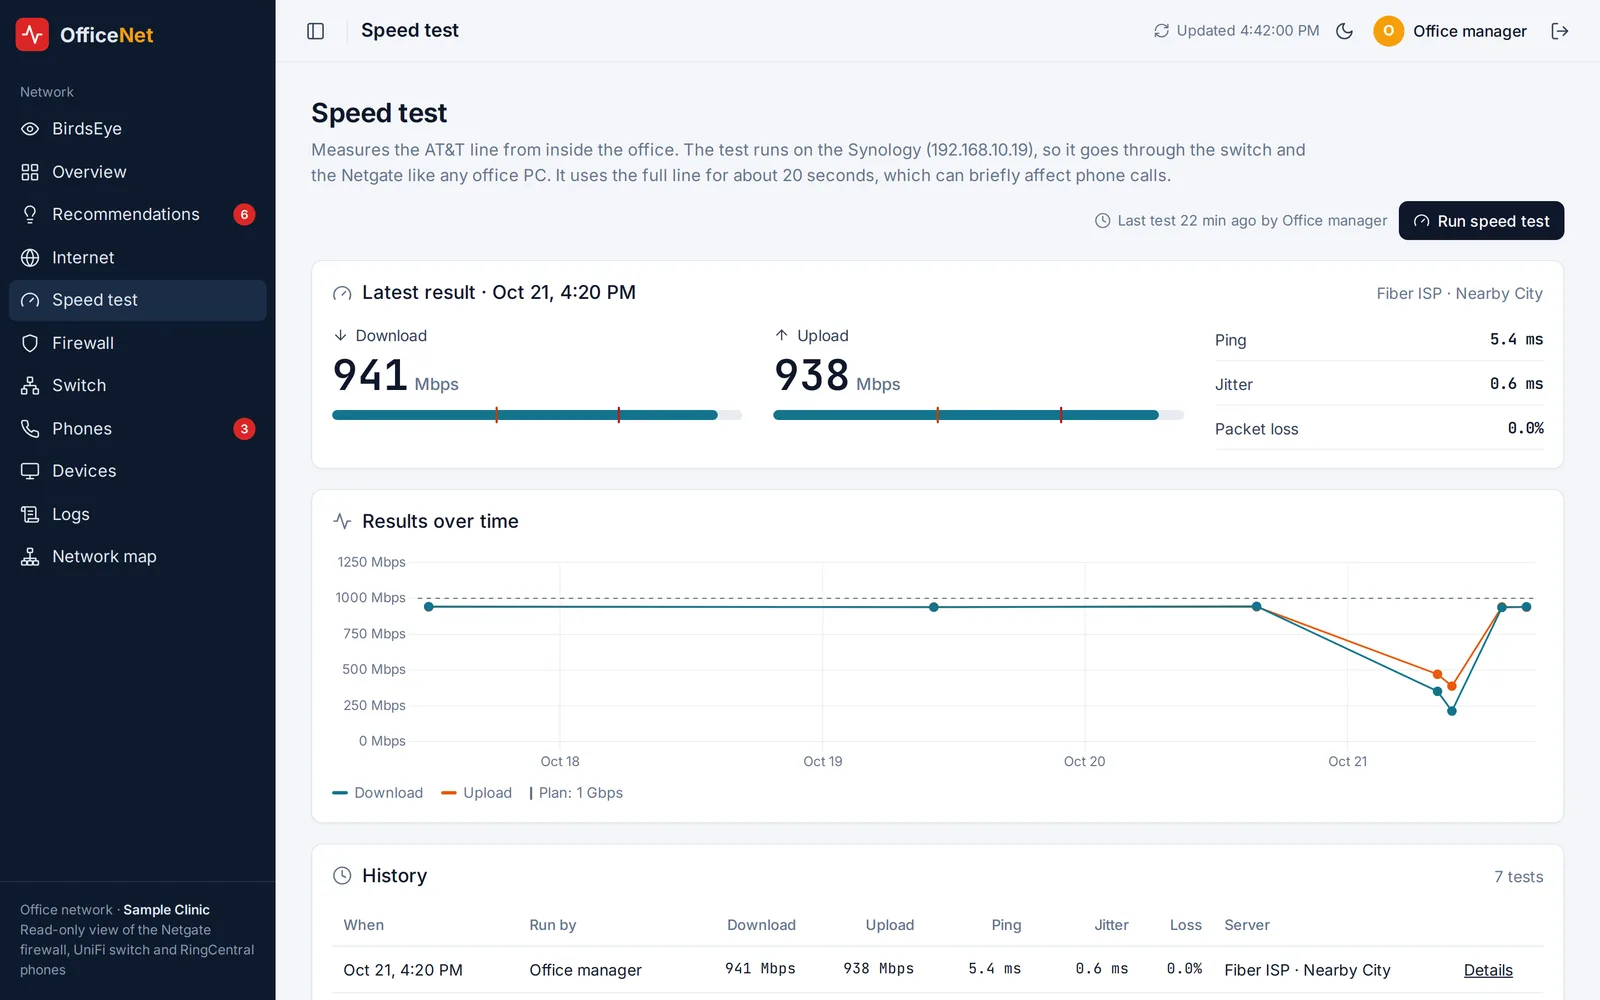Click the Download speed progress bar
Image resolution: width=1600 pixels, height=1000 pixels.
537,415
